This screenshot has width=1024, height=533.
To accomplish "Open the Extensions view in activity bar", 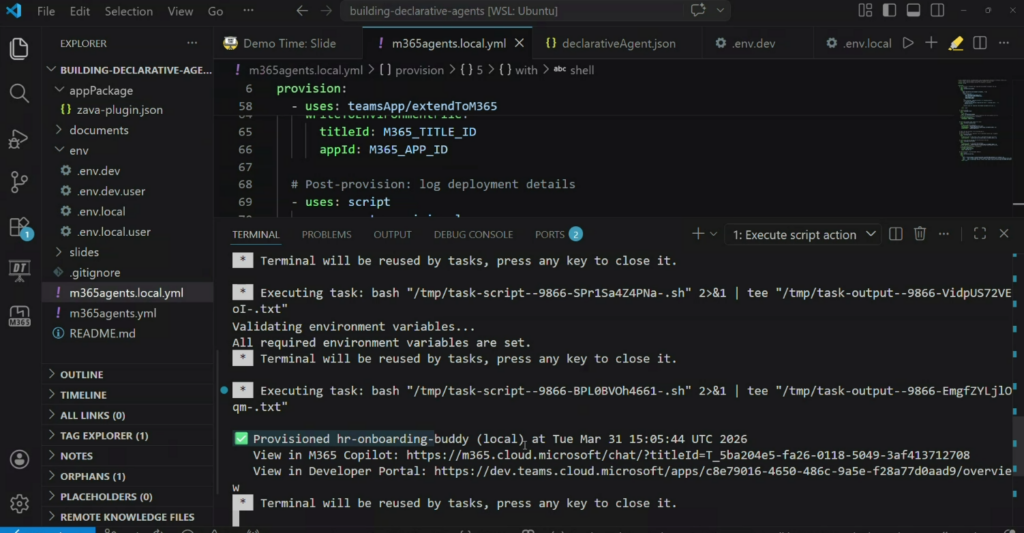I will [19, 227].
